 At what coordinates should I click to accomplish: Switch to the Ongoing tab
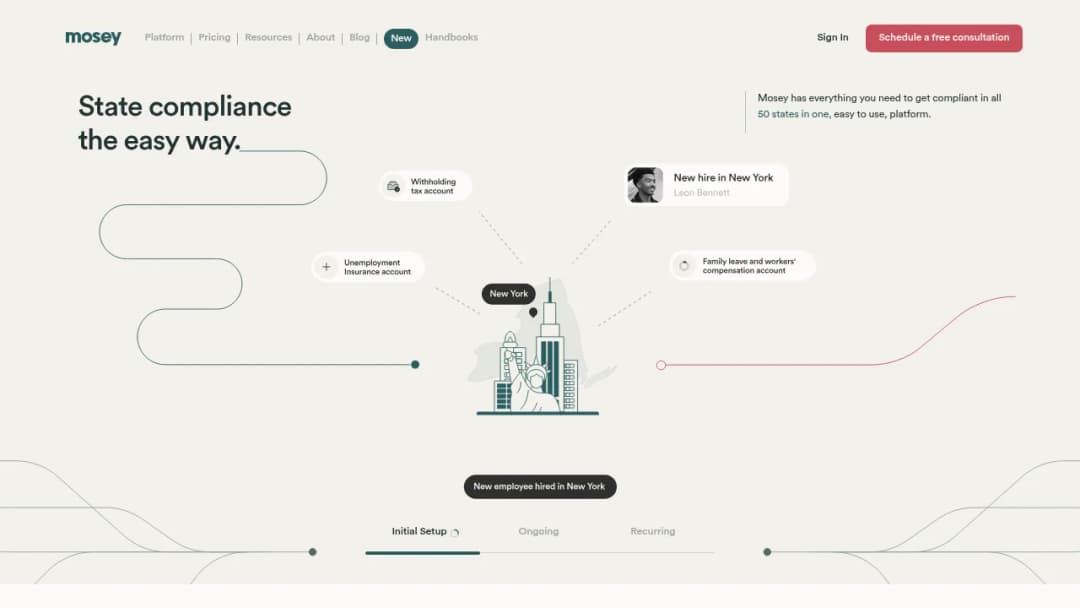coord(539,532)
